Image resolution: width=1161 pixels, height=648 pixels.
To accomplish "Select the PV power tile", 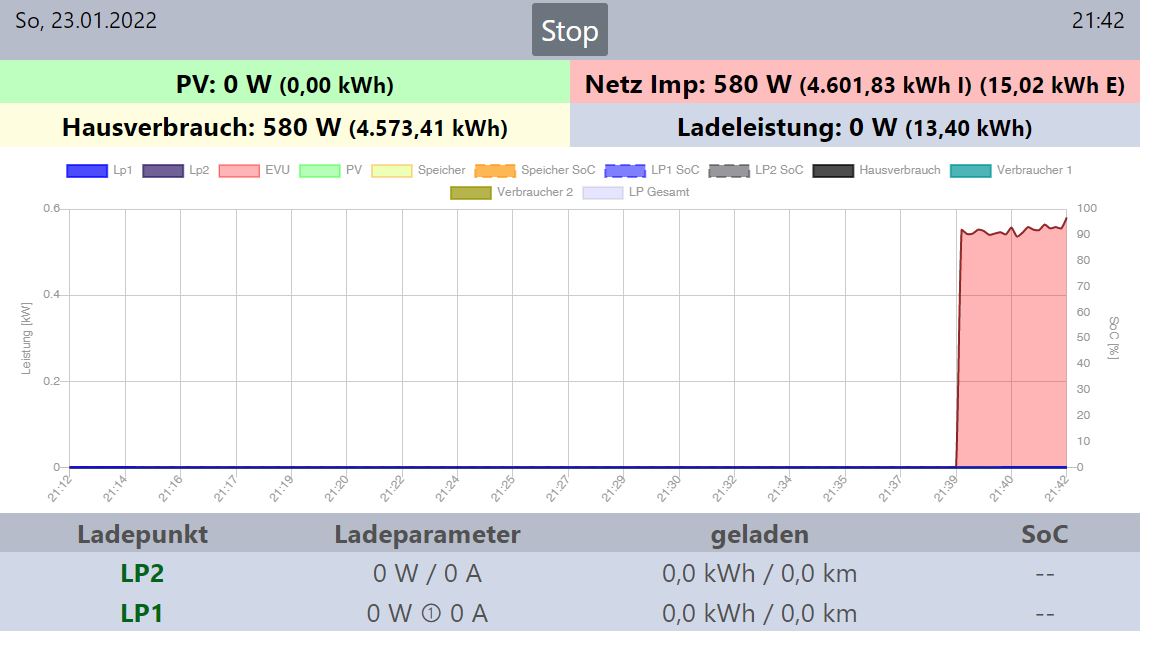I will click(285, 84).
